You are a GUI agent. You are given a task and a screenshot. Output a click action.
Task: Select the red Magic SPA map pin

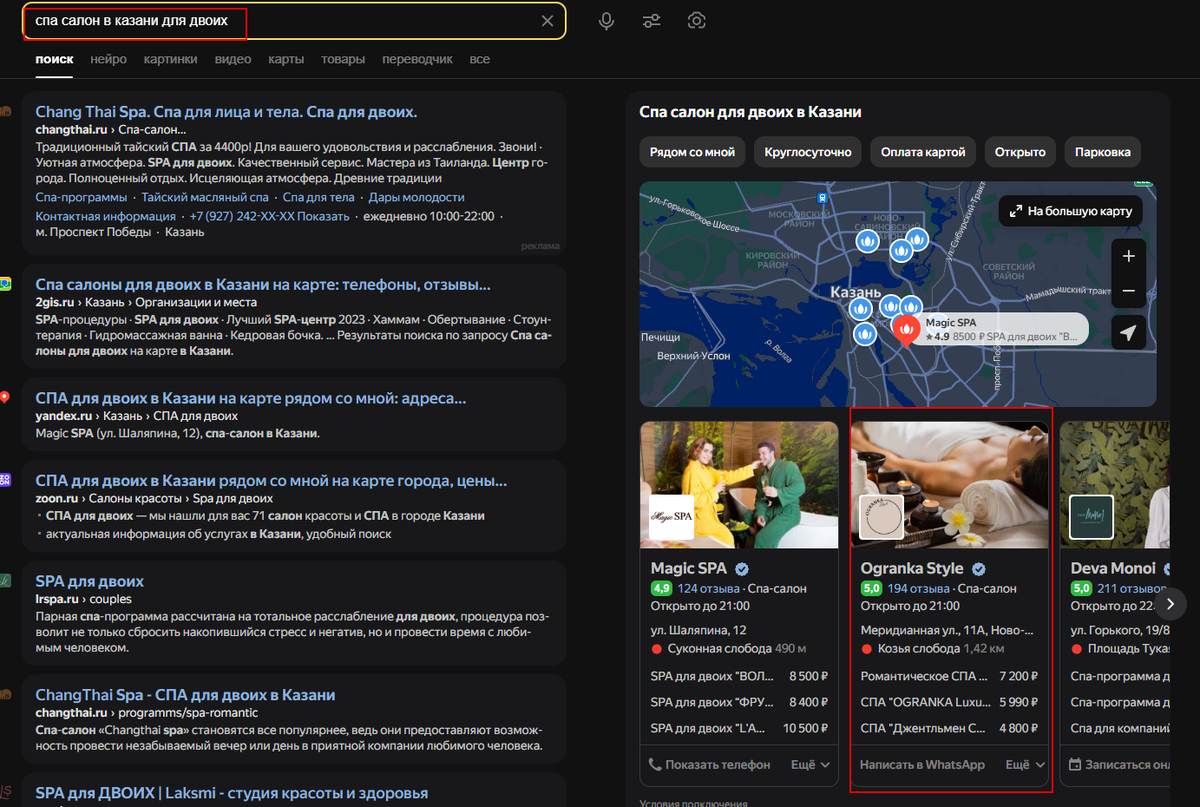[906, 330]
